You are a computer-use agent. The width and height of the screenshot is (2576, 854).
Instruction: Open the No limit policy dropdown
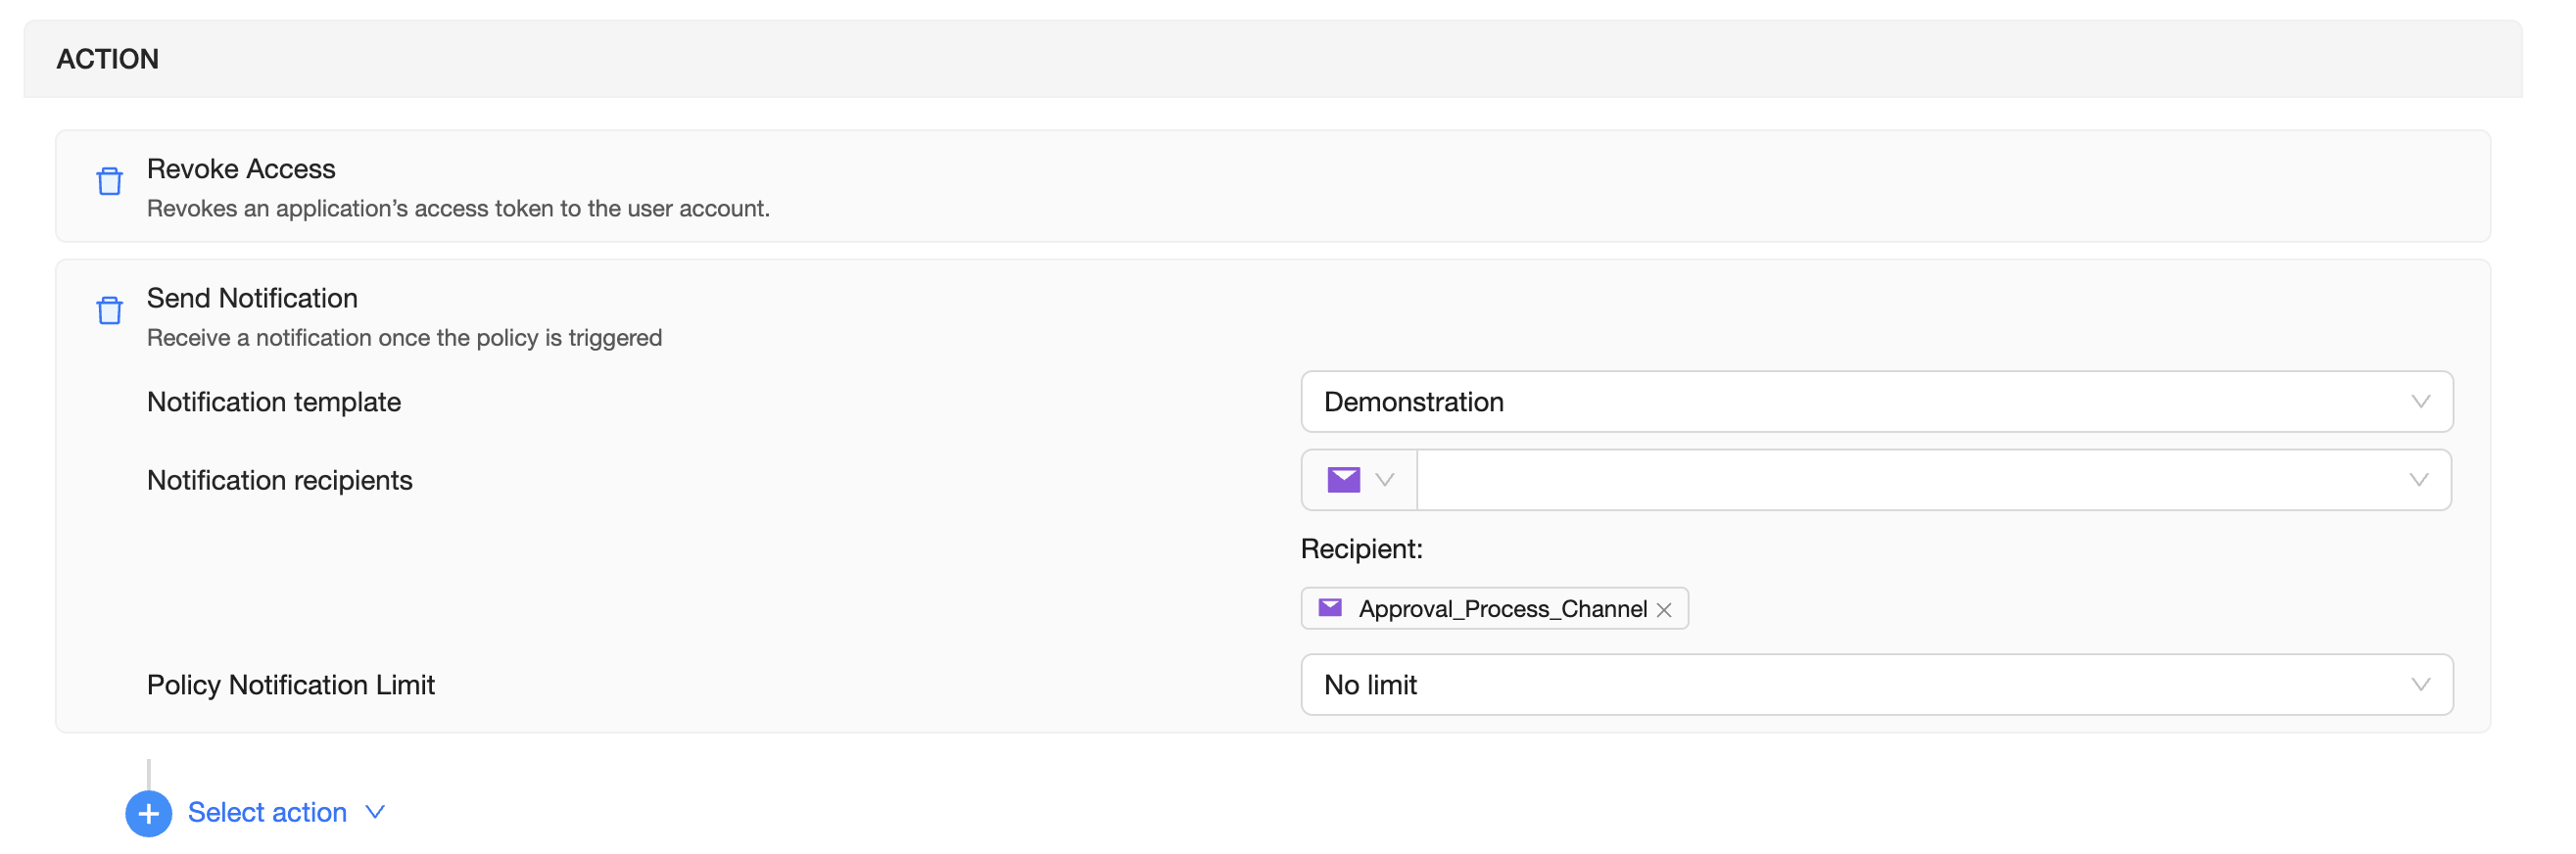1875,685
